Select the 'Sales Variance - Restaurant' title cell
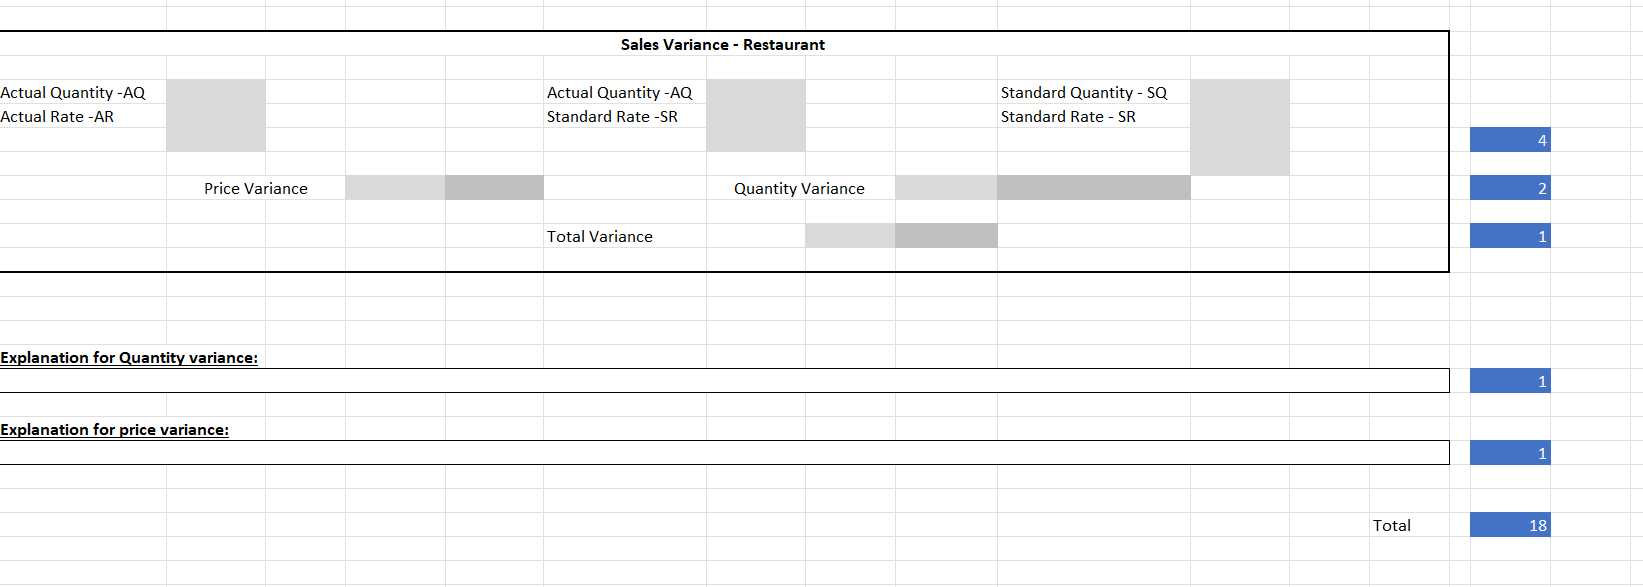Viewport: 1643px width, 587px height. [x=723, y=44]
